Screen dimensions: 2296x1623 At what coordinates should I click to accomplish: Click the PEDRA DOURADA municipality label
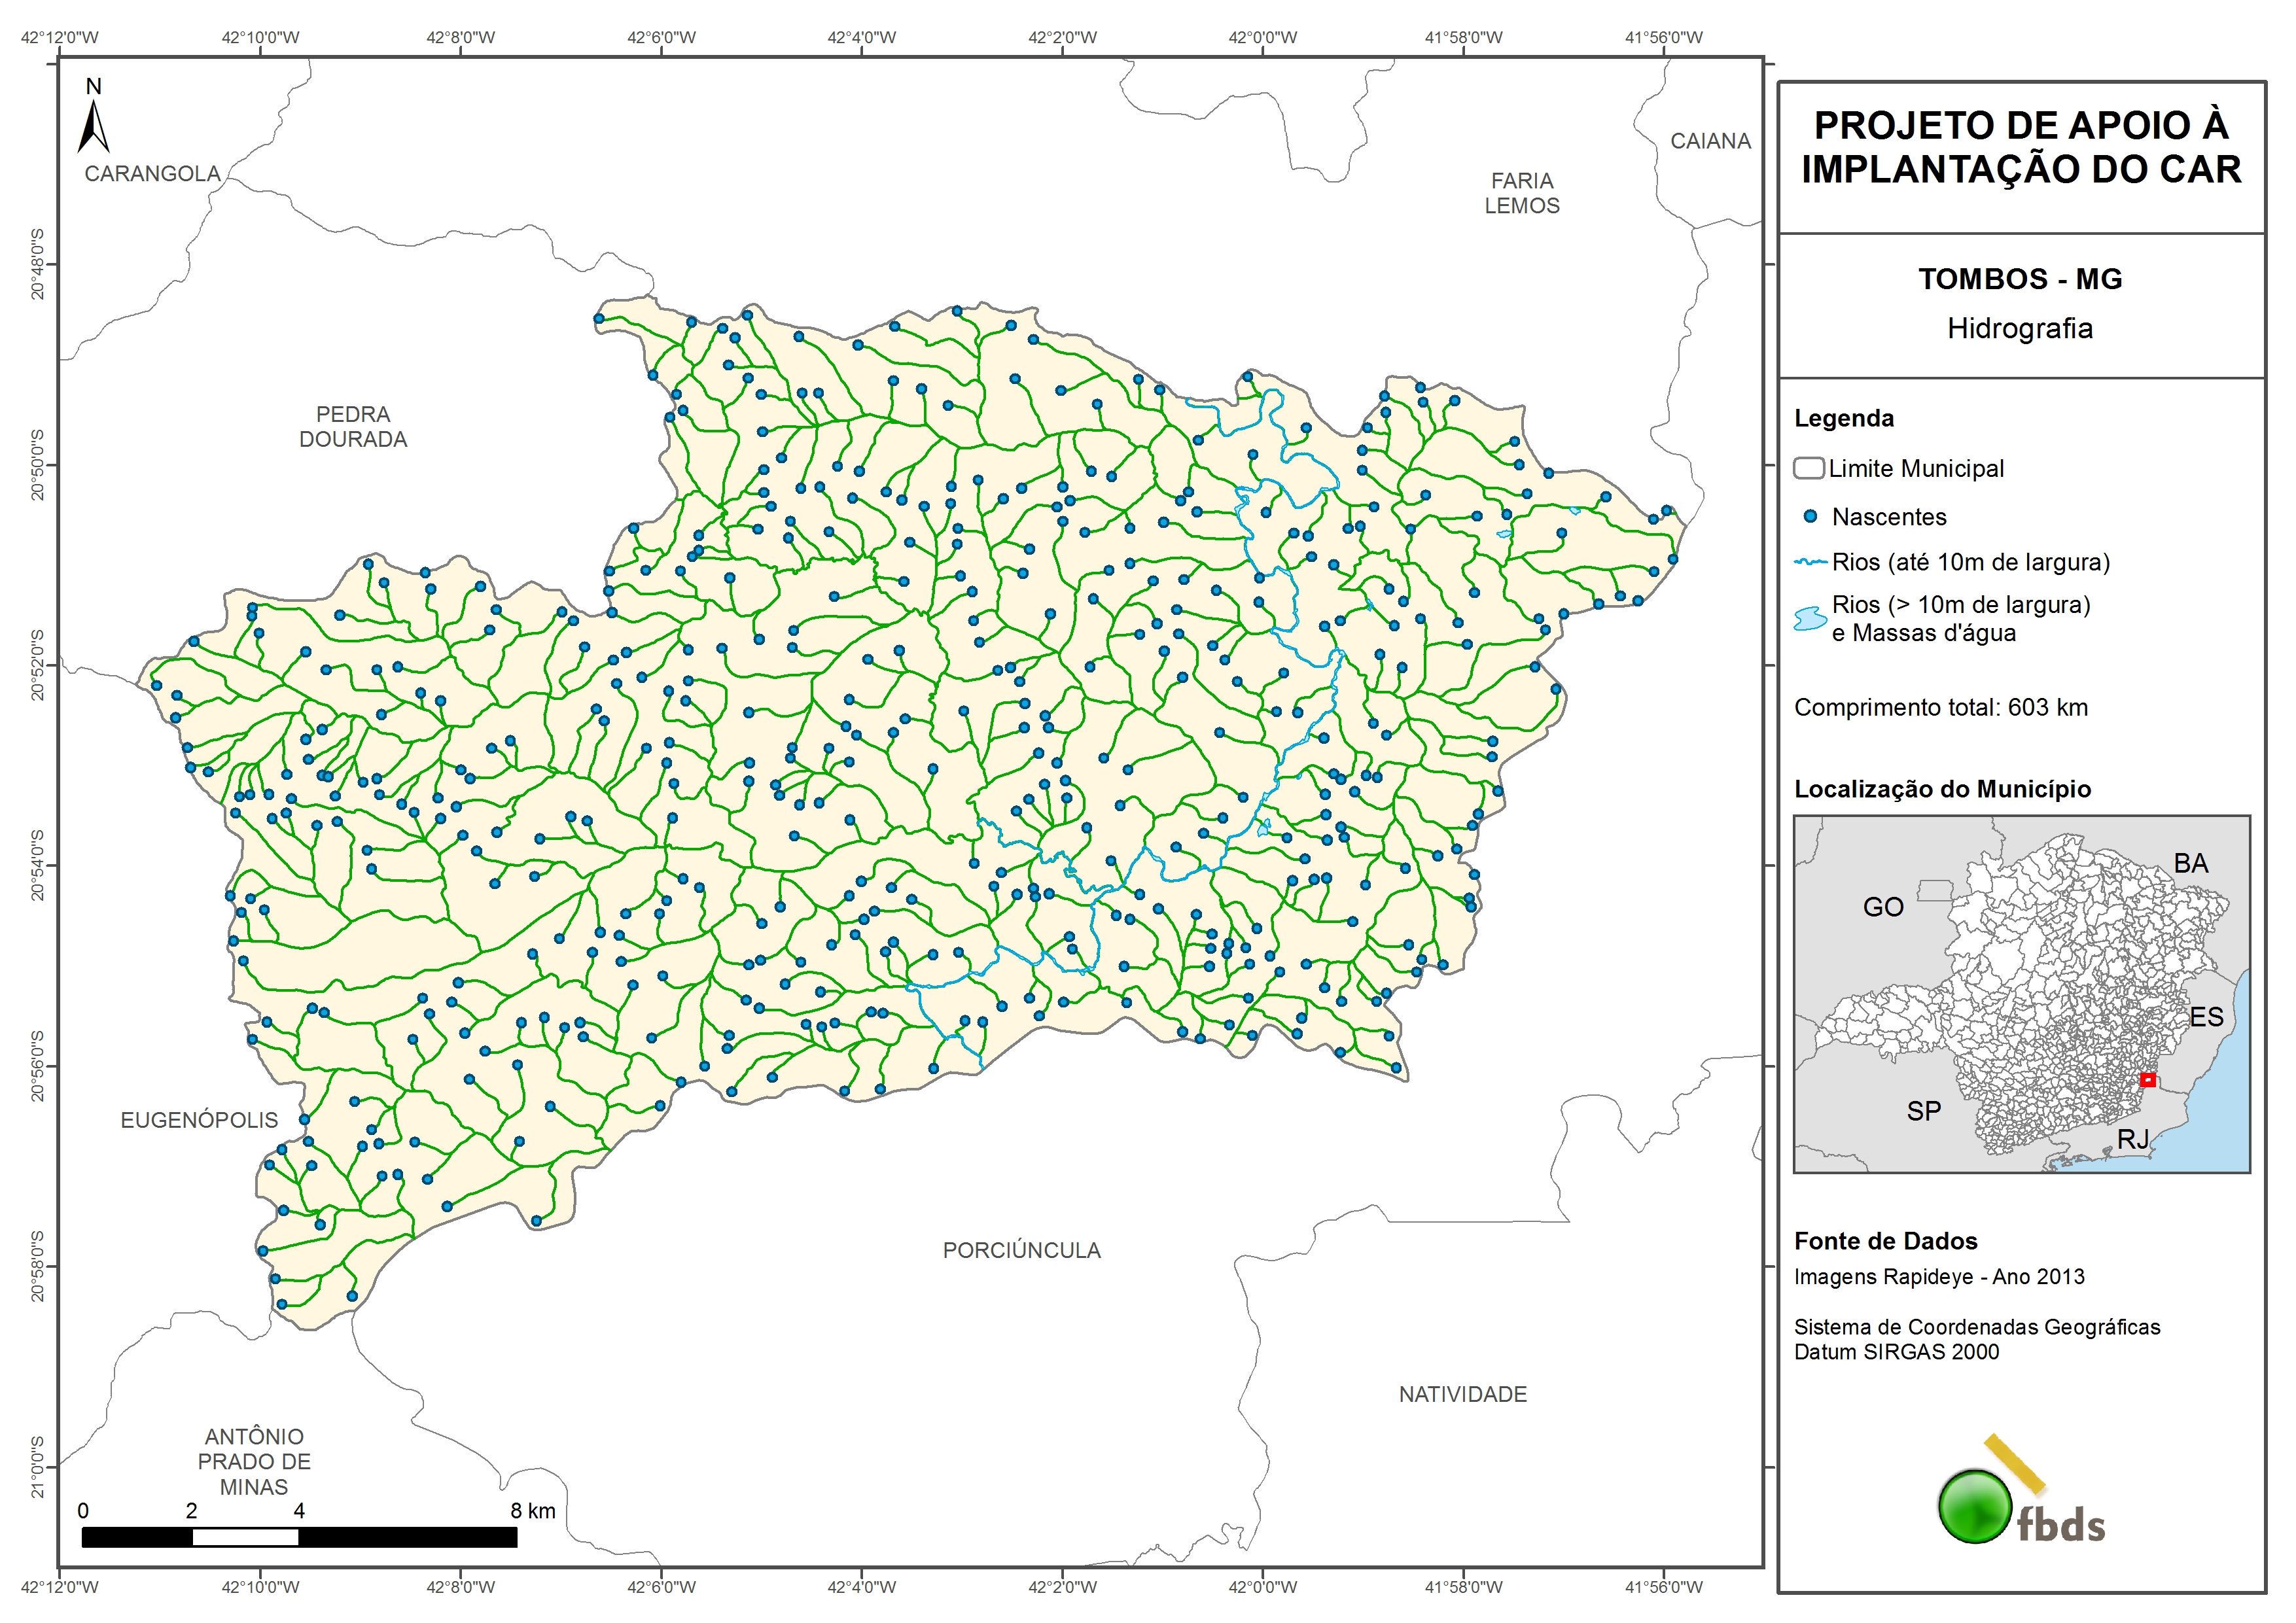click(x=353, y=427)
